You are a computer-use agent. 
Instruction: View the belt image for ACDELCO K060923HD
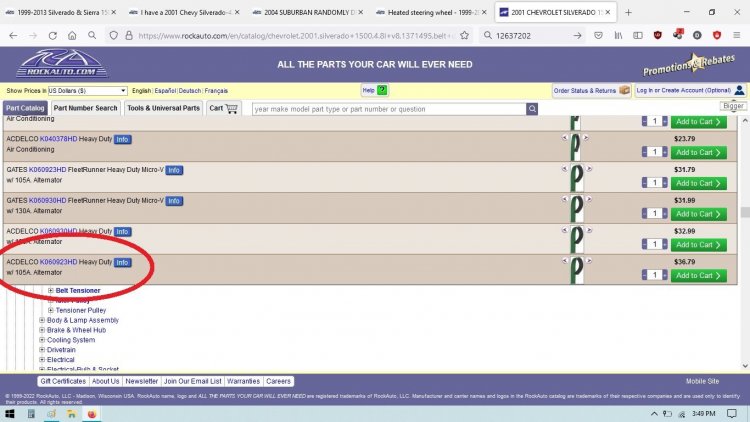click(x=577, y=270)
